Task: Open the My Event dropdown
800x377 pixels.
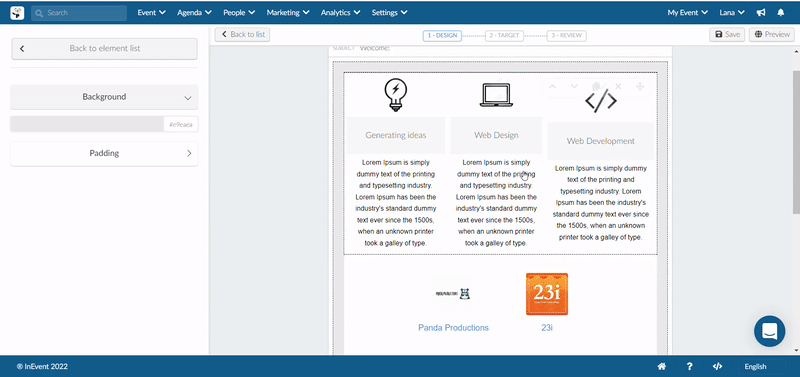Action: (x=688, y=13)
